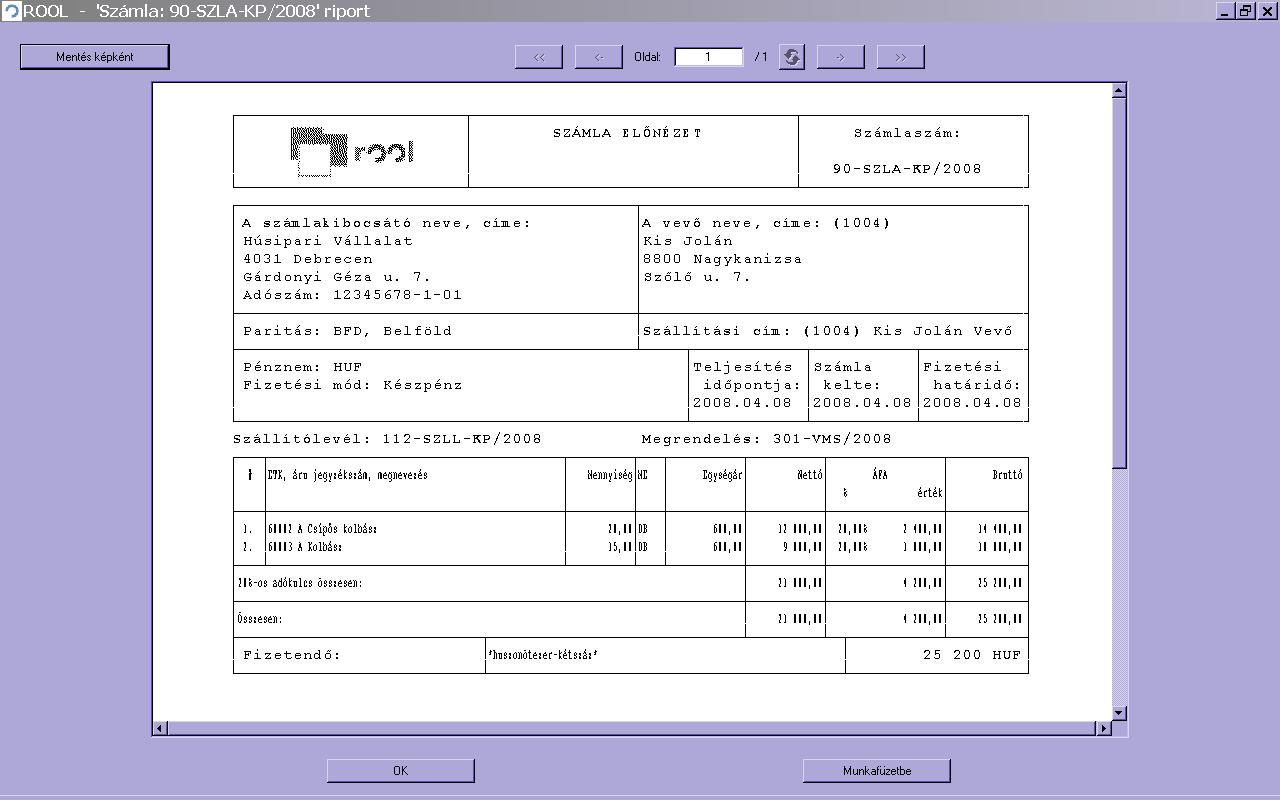Click the vertical scrollbar up arrow
The height and width of the screenshot is (800, 1280).
1119,91
